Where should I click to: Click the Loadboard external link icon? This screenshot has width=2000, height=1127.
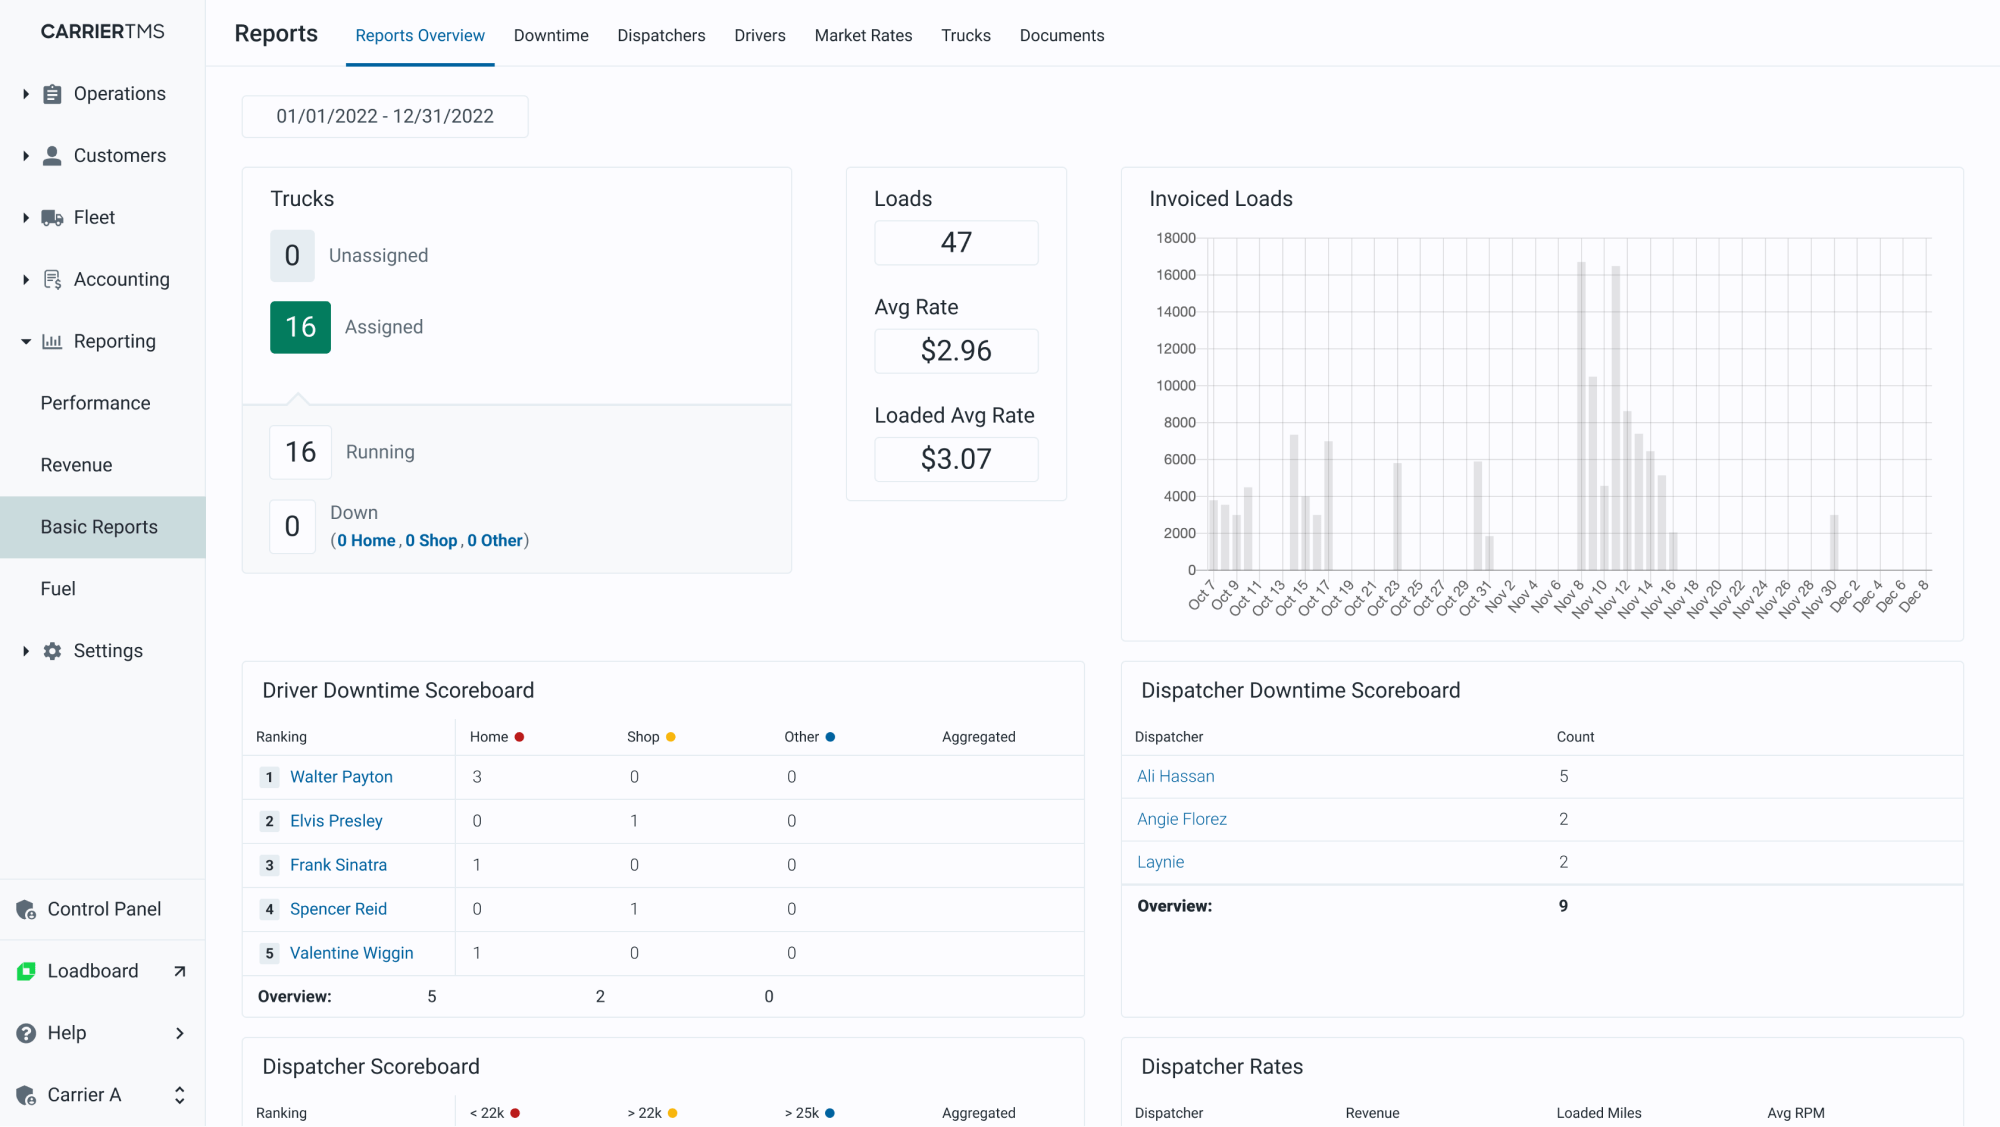[x=180, y=970]
